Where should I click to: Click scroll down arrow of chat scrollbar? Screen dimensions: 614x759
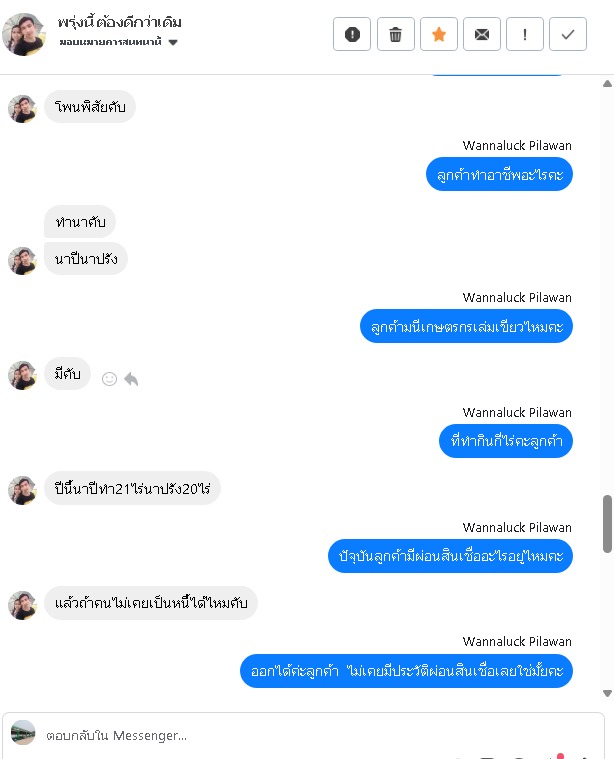coord(607,693)
